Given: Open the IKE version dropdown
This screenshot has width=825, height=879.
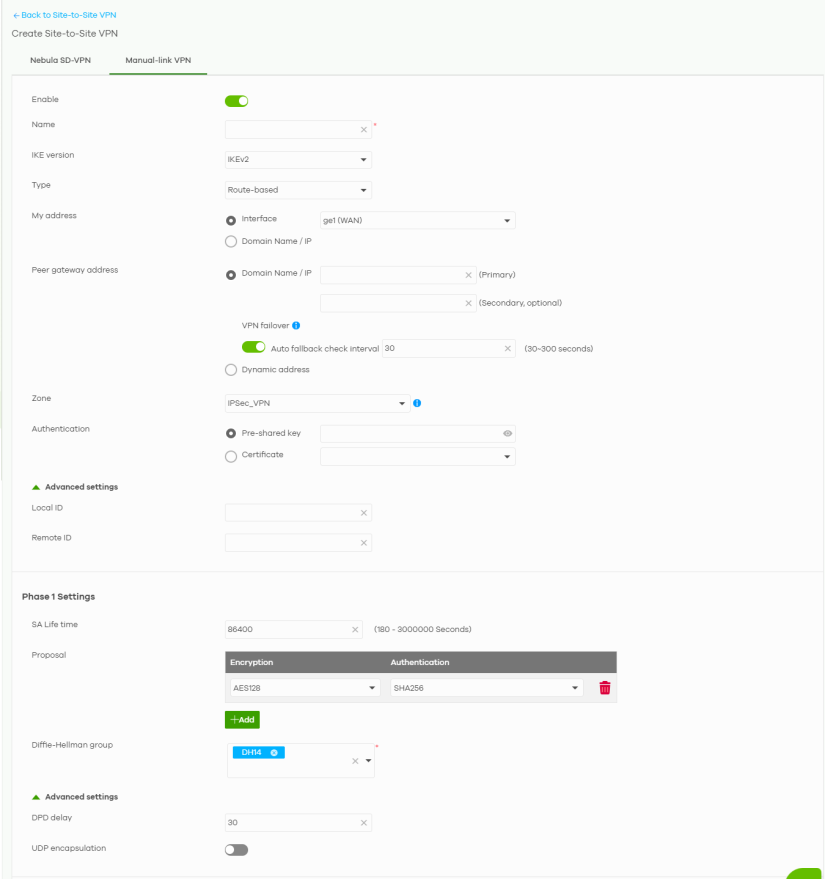Looking at the screenshot, I should click(298, 160).
